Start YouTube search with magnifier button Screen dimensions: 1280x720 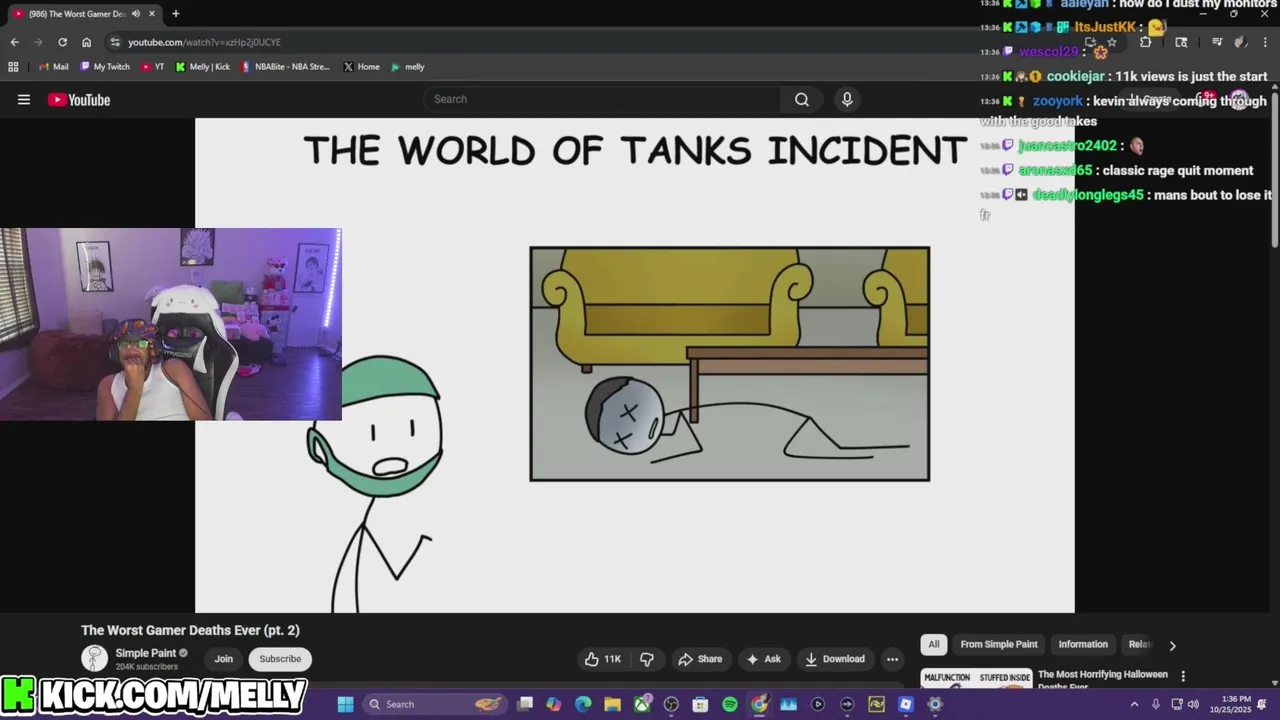click(801, 99)
